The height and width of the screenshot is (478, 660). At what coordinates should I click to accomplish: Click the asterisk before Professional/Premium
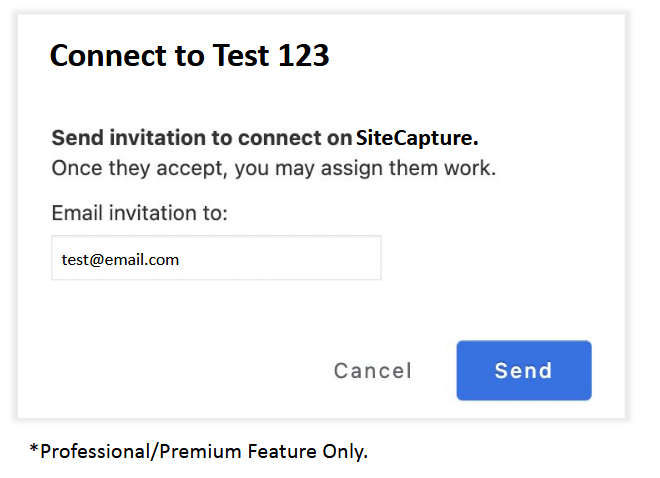pyautogui.click(x=34, y=450)
